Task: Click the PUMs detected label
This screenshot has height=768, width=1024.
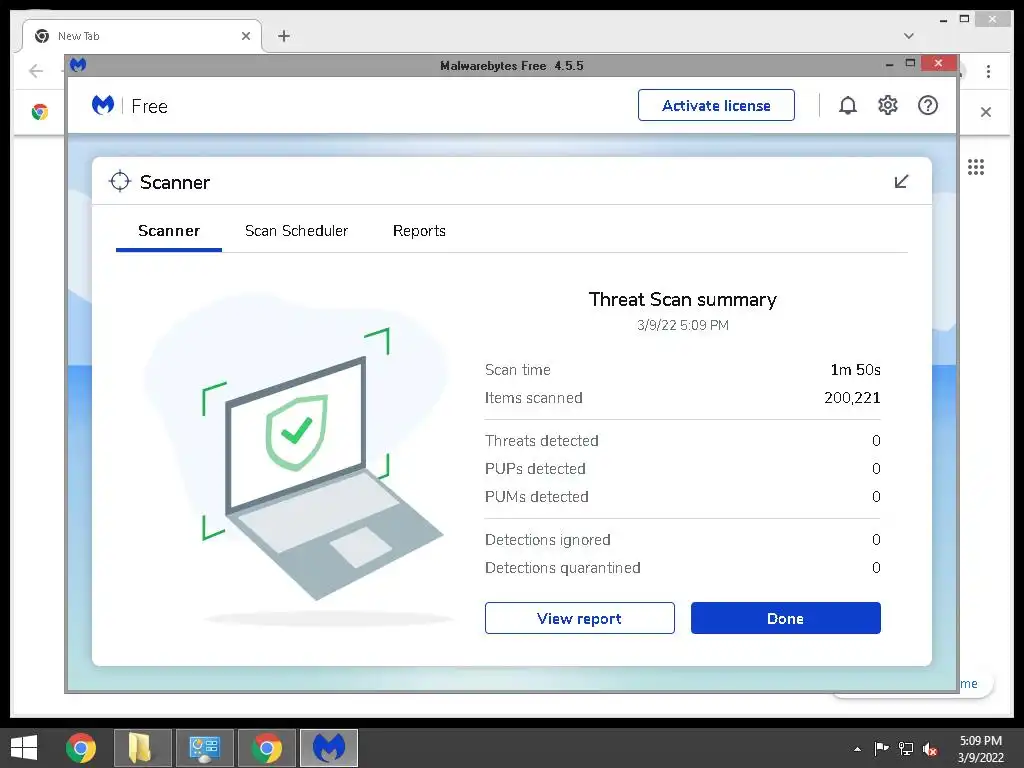Action: coord(536,497)
